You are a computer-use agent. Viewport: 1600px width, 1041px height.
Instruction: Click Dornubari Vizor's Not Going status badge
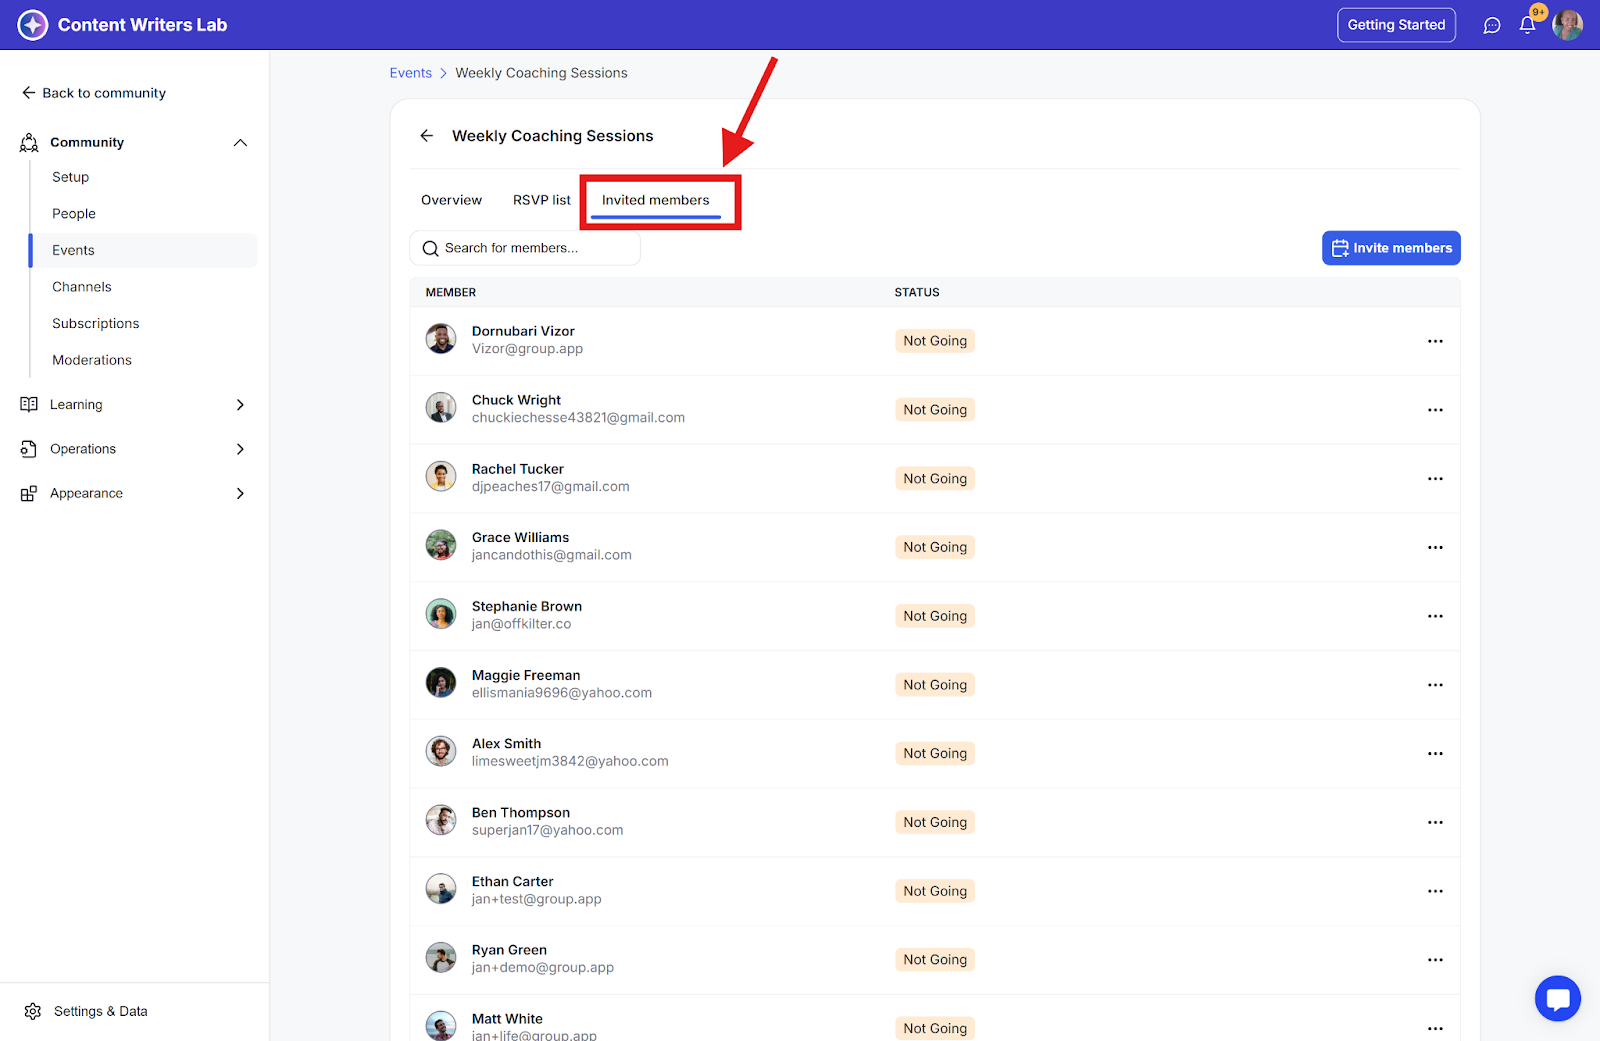click(935, 341)
